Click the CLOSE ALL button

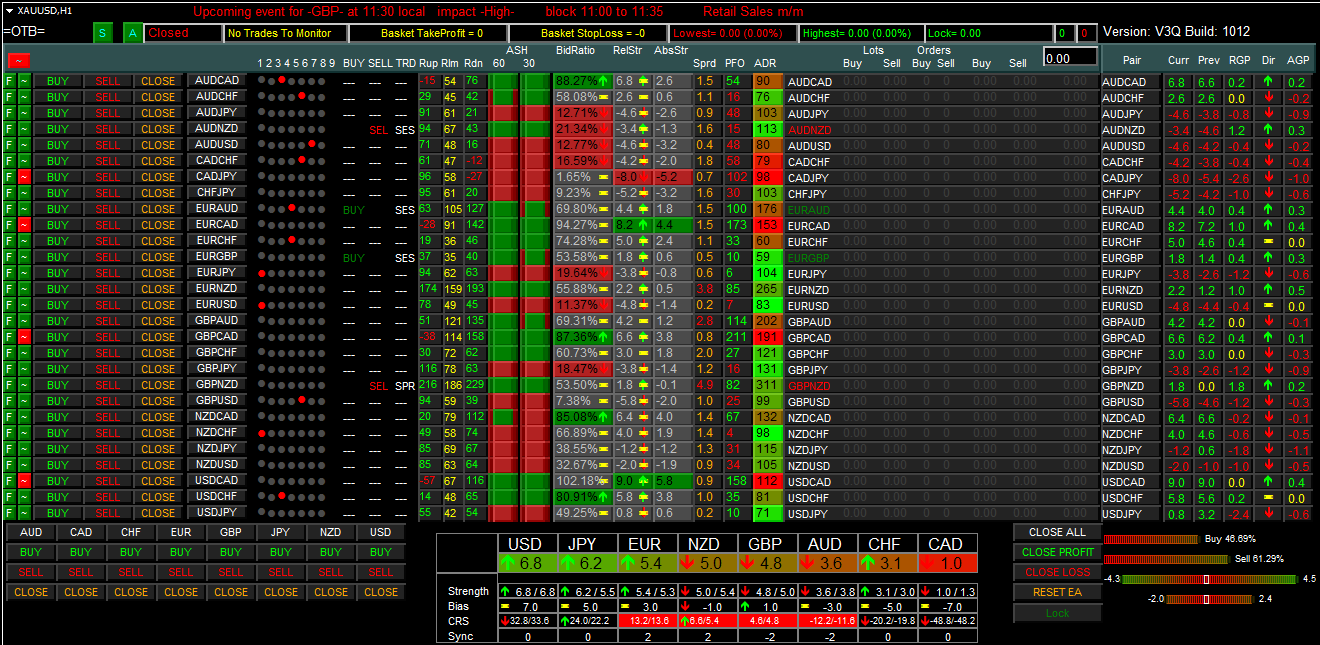[x=1057, y=532]
